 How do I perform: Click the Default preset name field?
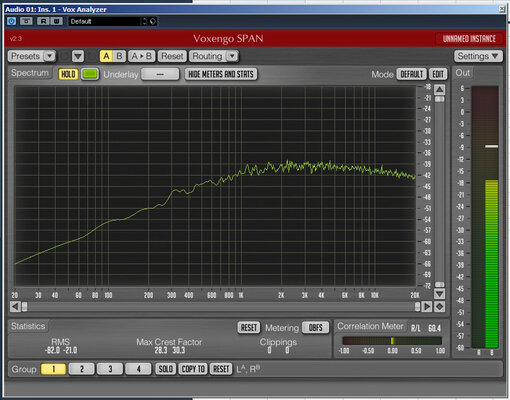(105, 21)
